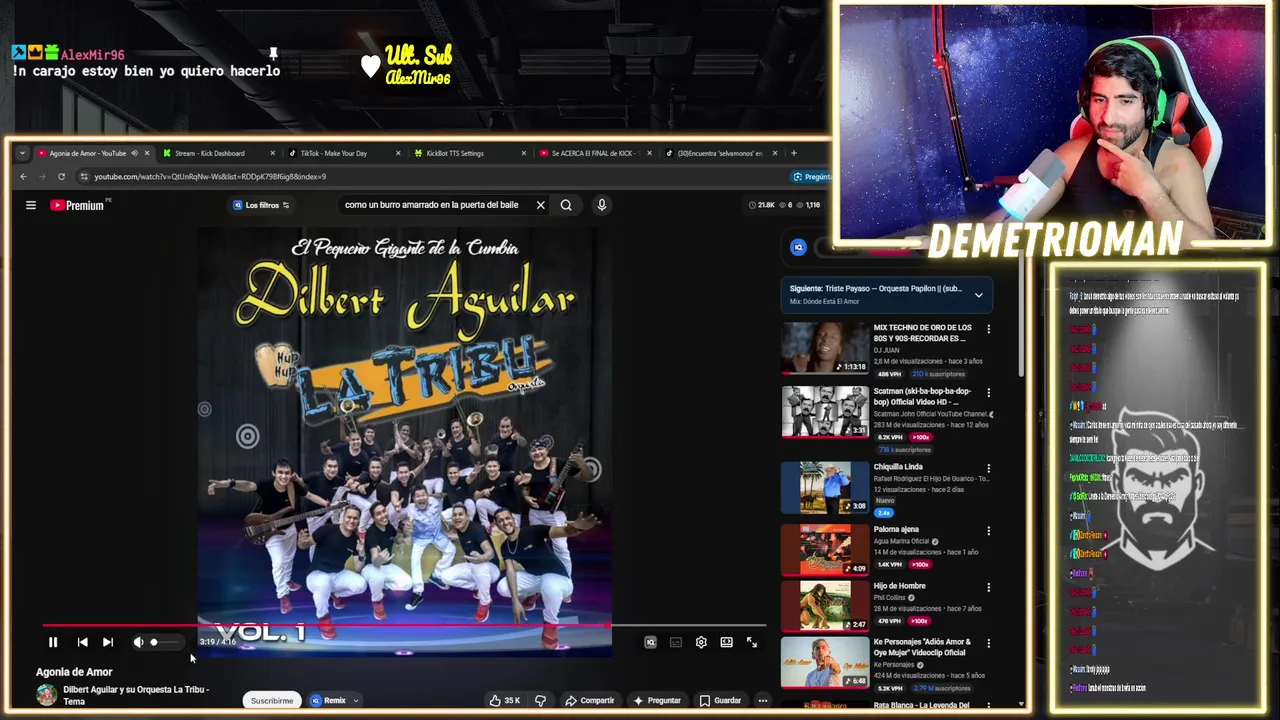Like the video with 35 K
The image size is (1280, 720).
(x=505, y=700)
